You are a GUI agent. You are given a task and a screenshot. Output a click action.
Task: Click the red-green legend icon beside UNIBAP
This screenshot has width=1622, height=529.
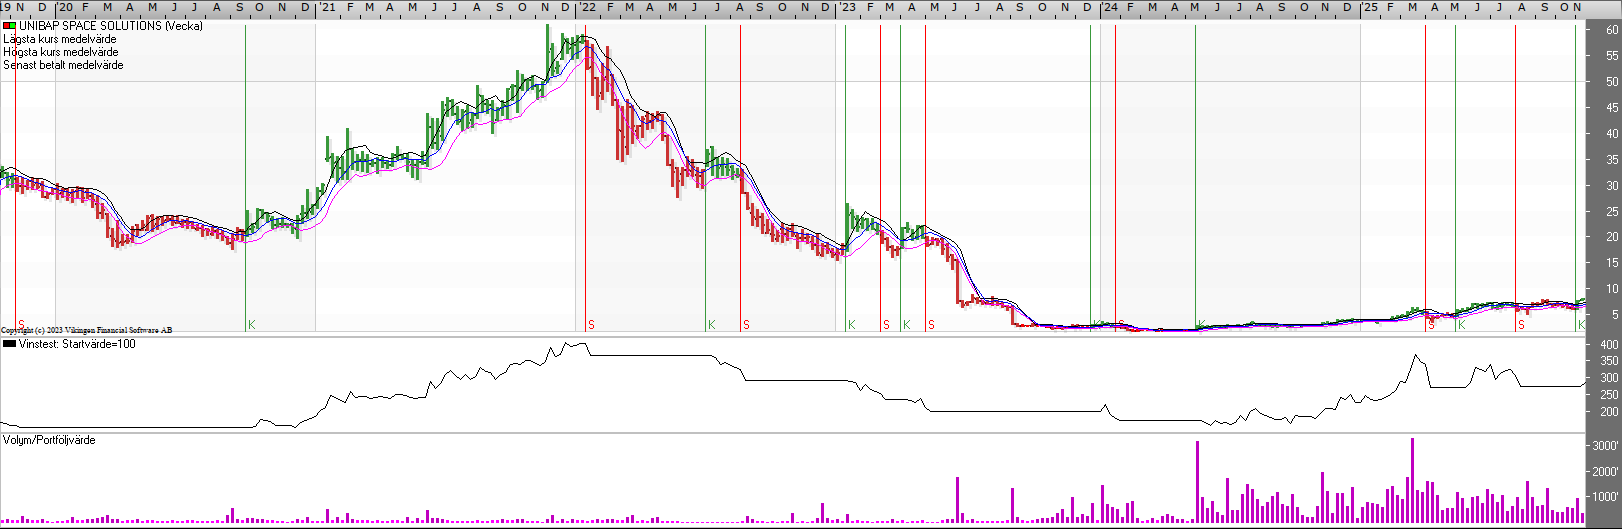tap(9, 26)
